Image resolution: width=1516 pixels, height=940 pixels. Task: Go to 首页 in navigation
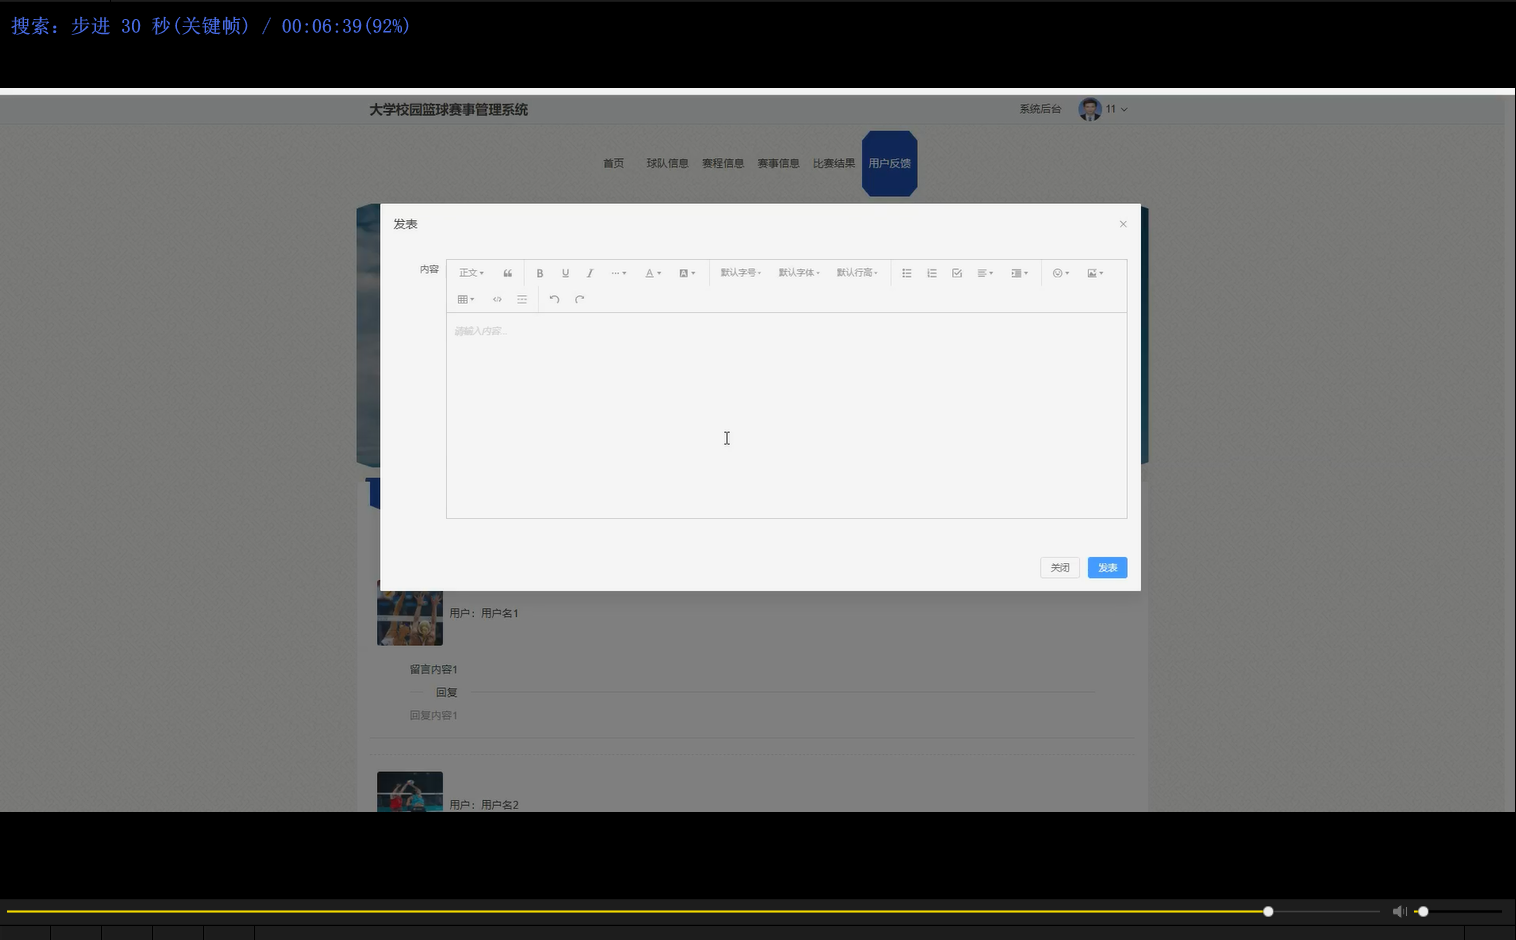[x=613, y=163]
